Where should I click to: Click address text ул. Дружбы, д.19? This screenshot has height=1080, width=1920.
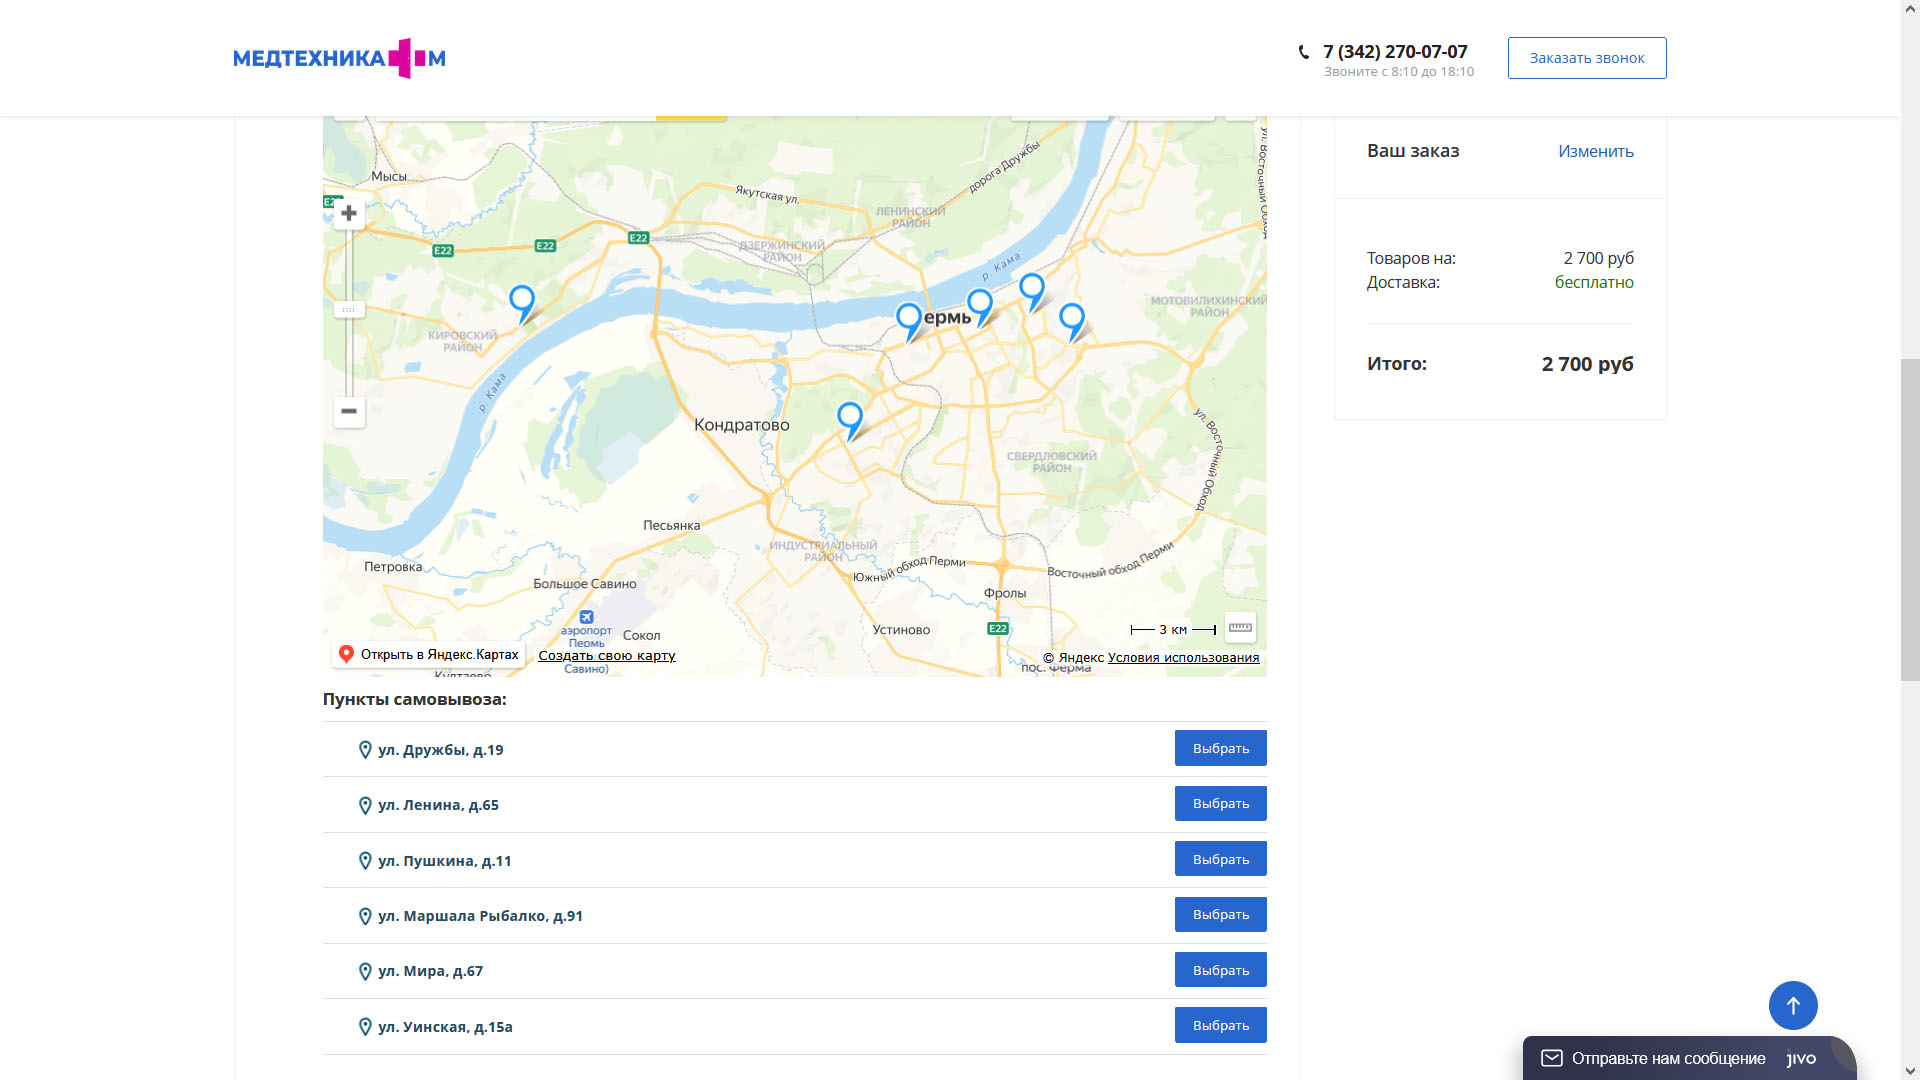[441, 750]
